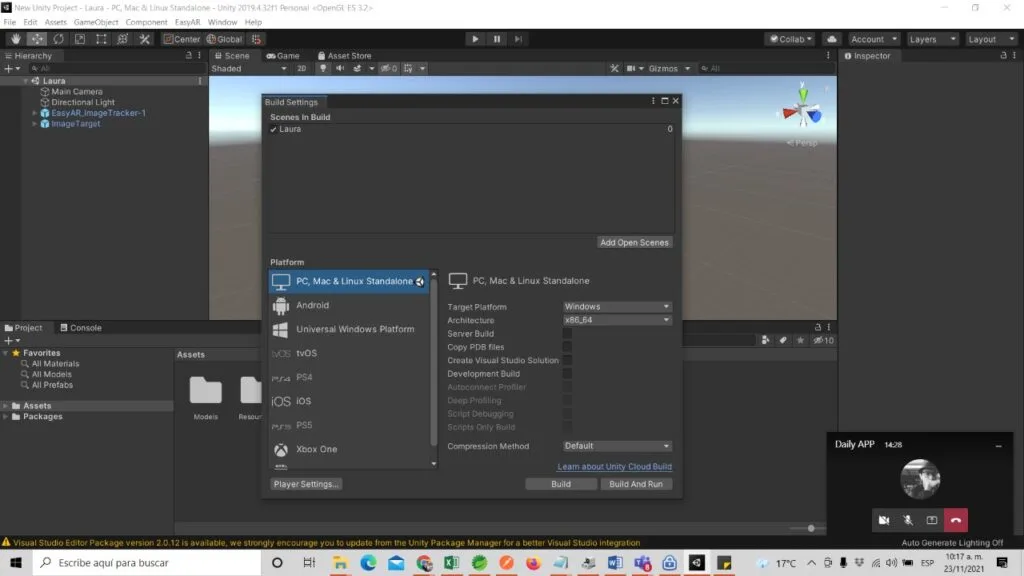
Task: Open the Collab dropdown
Action: click(x=791, y=39)
